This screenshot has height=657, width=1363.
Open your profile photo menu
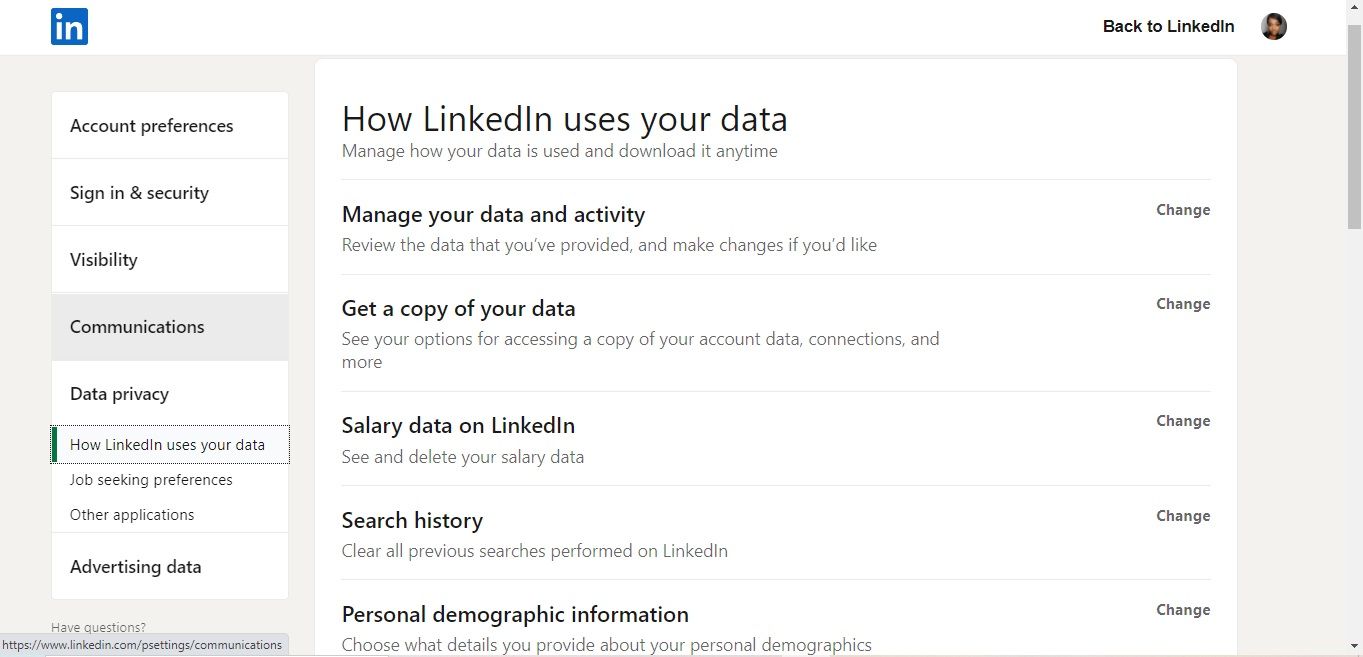[1273, 26]
